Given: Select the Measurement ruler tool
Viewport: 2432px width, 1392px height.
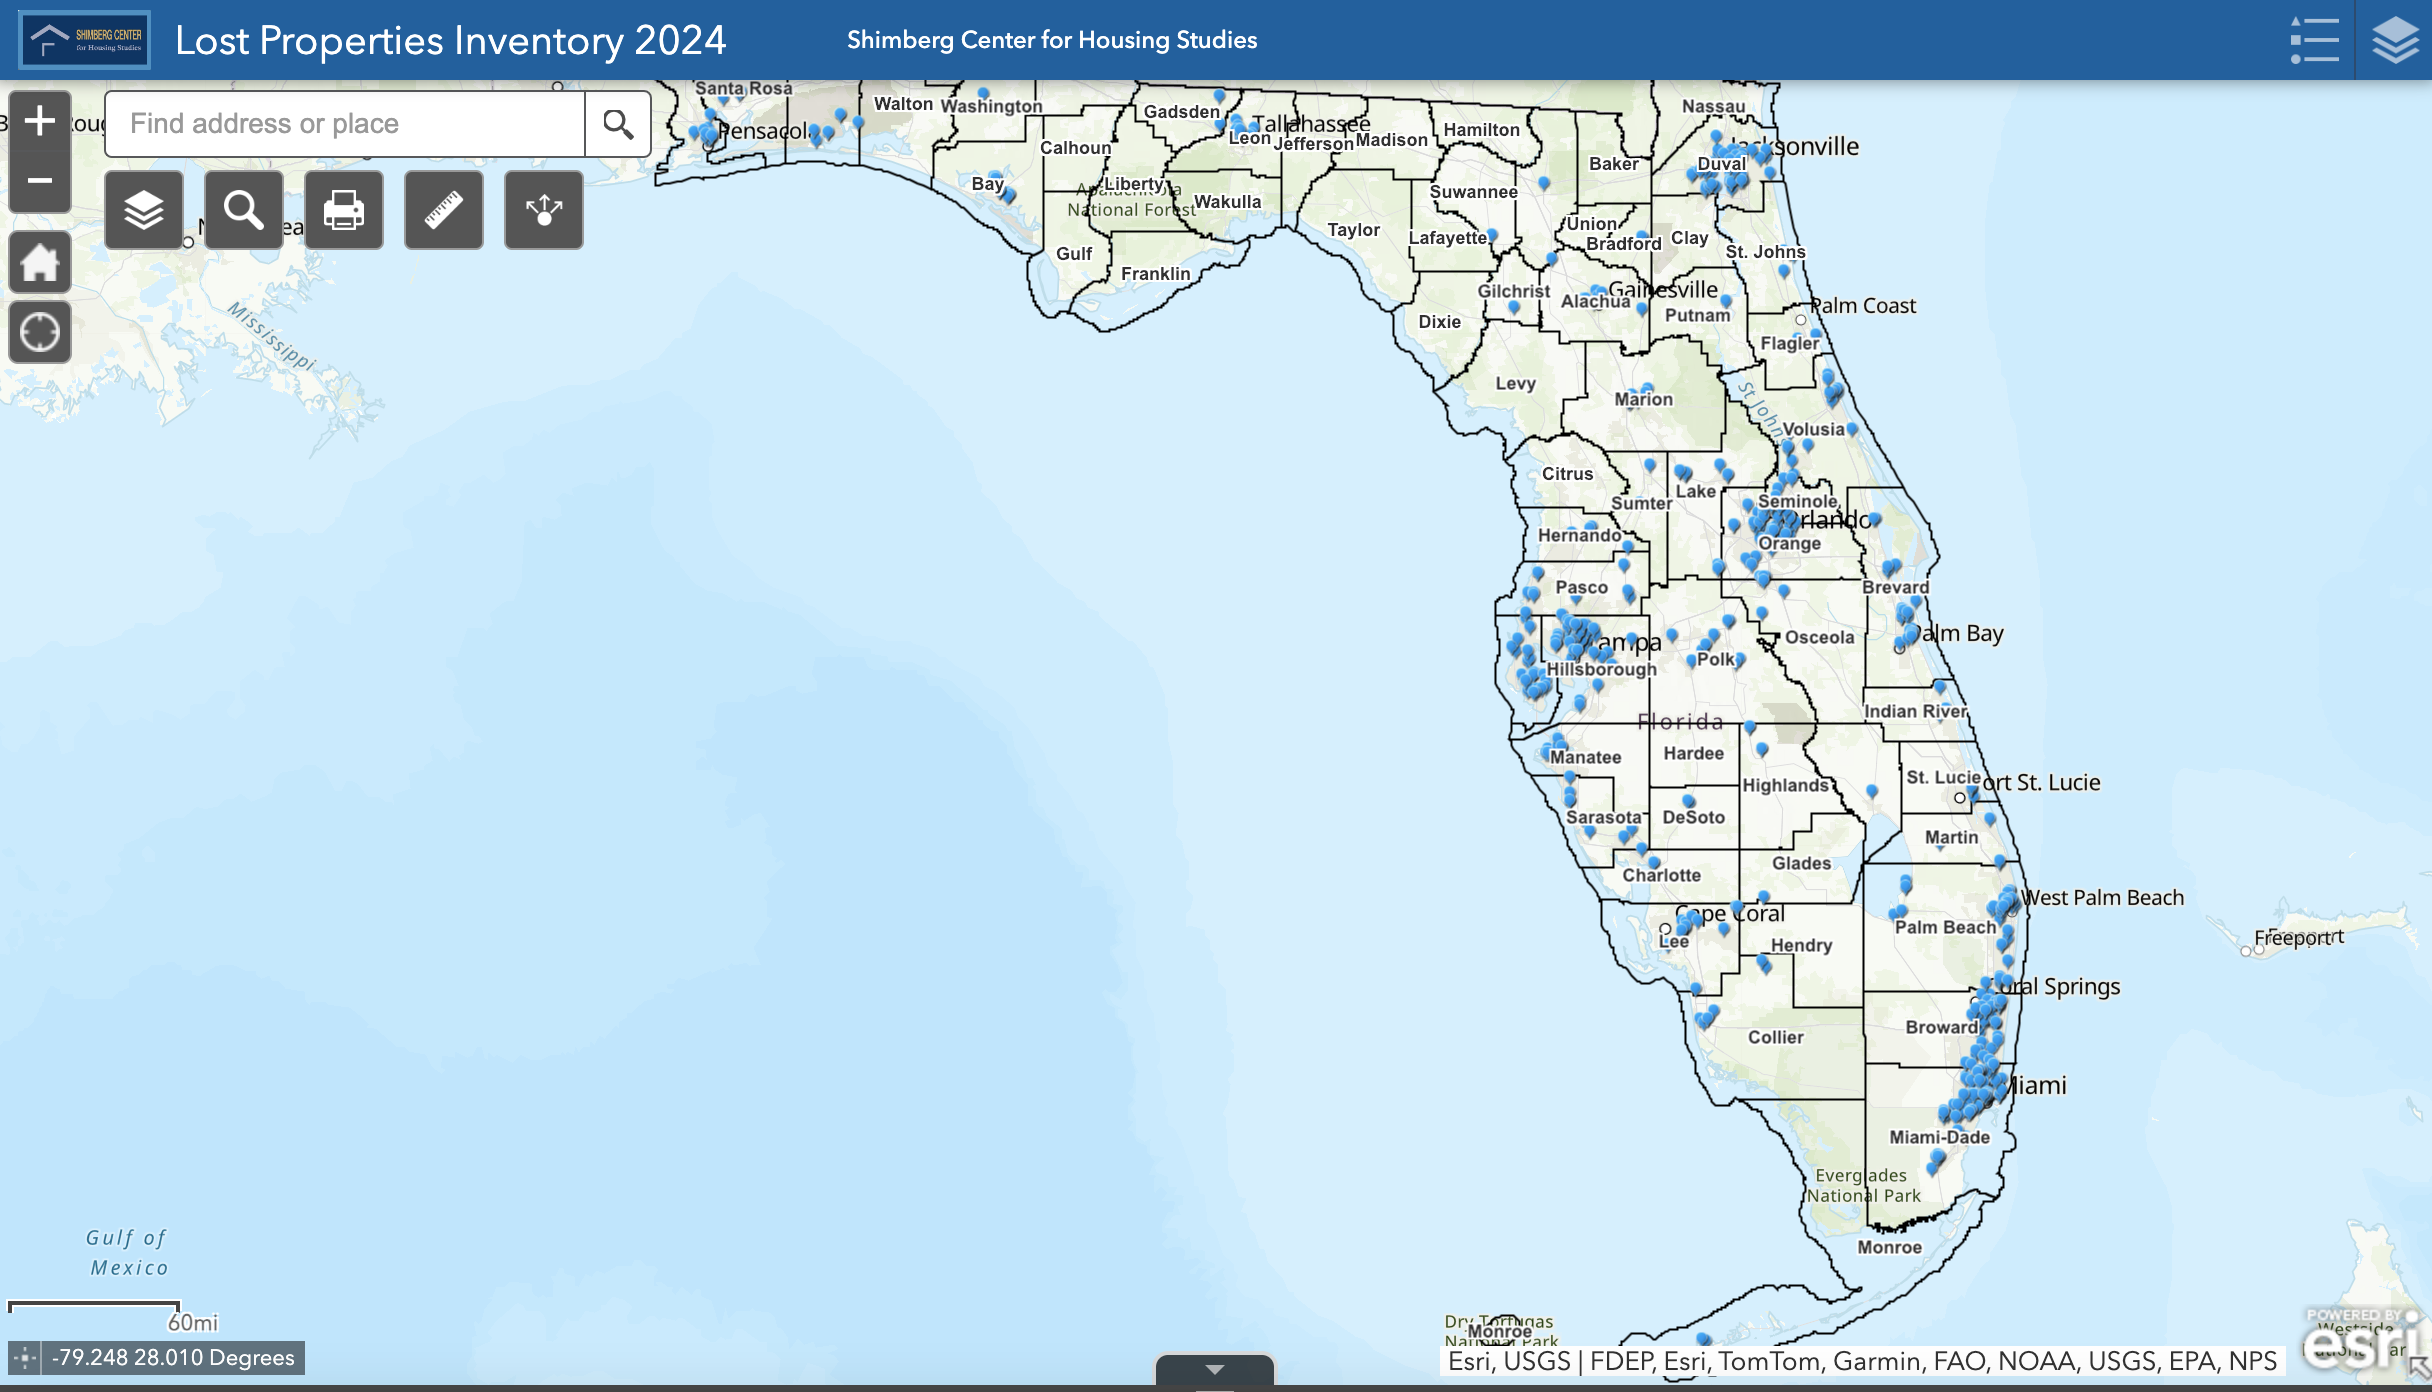Looking at the screenshot, I should coord(444,210).
